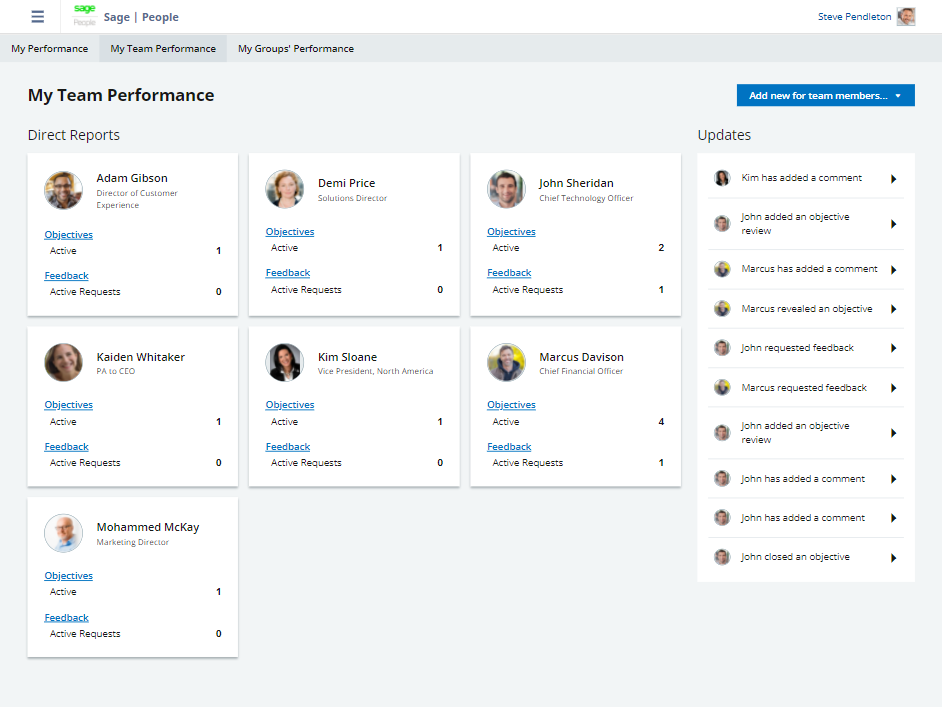Click Adam Gibson's profile photo
Image resolution: width=942 pixels, height=707 pixels.
[63, 190]
